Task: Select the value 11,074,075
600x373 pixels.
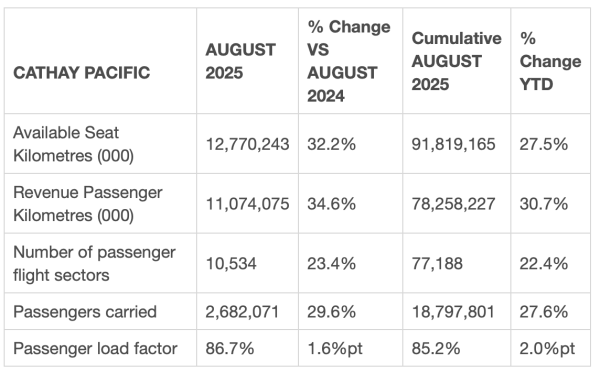Action: [247, 204]
